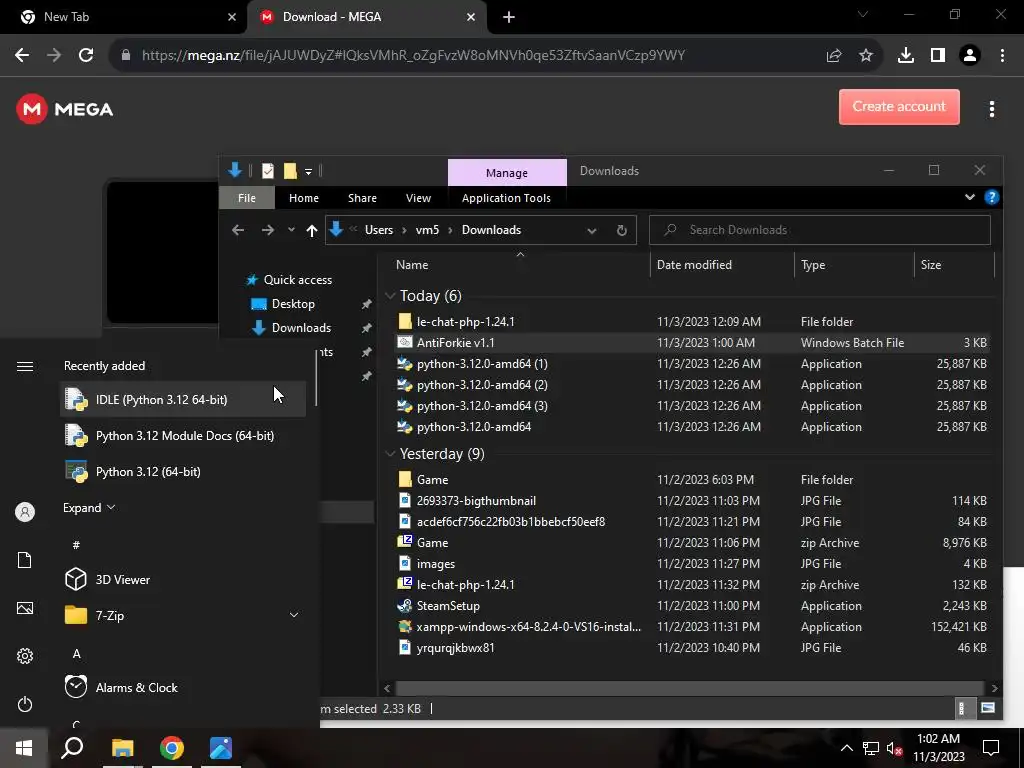The width and height of the screenshot is (1024, 768).
Task: Open File Explorer from the taskbar
Action: tap(122, 748)
